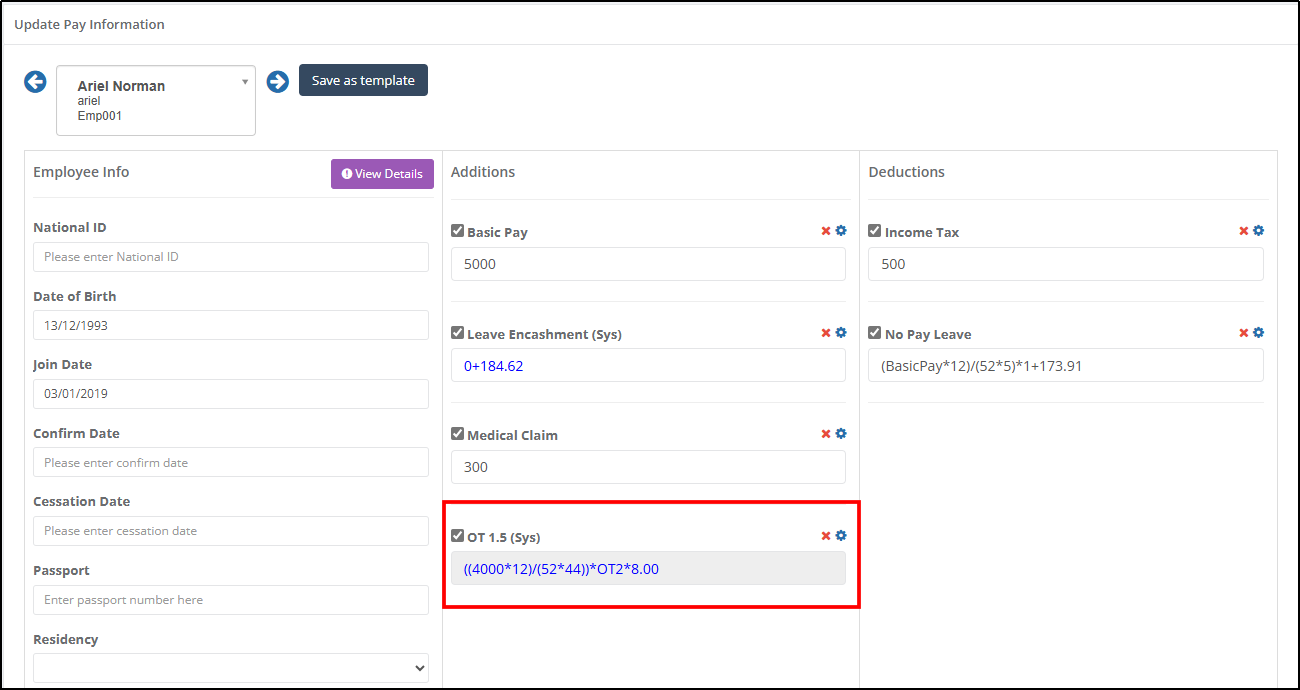Open the Residency dropdown
This screenshot has height=690, width=1300.
click(231, 668)
